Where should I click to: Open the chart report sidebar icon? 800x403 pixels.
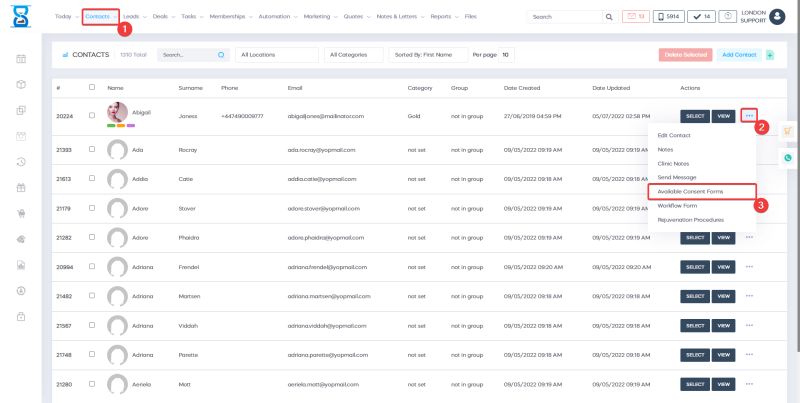(21, 265)
